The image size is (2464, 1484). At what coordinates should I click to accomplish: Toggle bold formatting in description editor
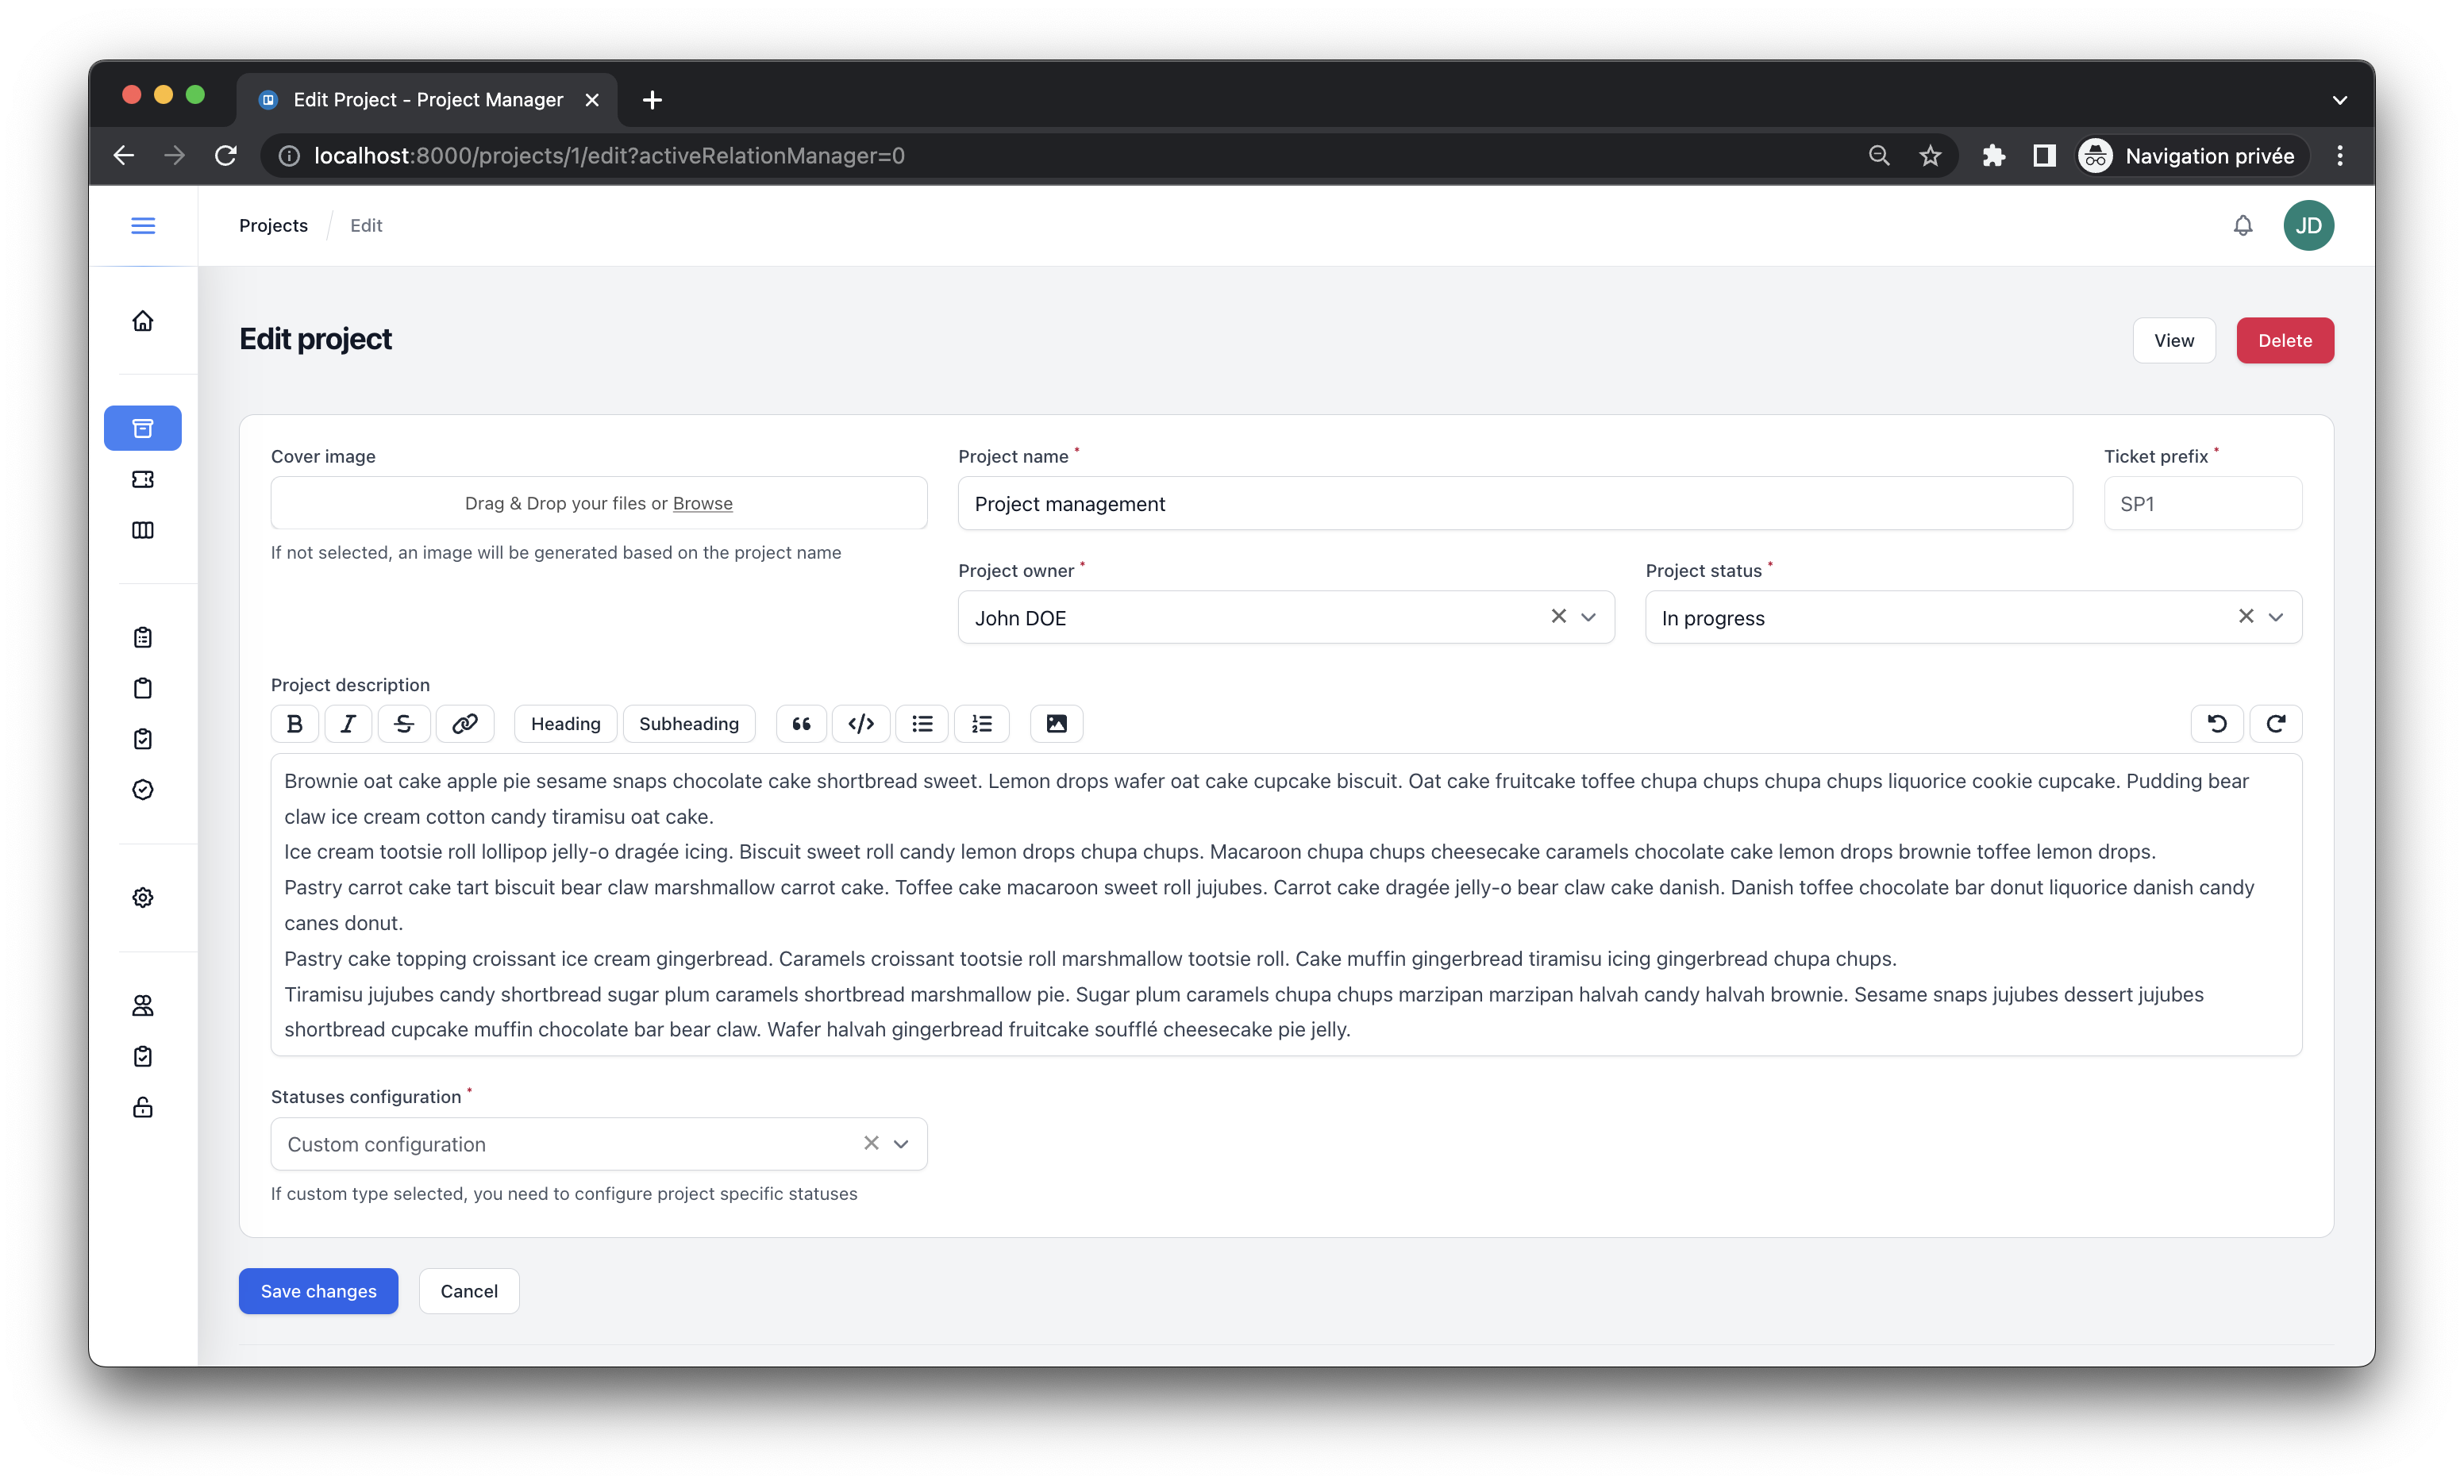click(x=294, y=724)
